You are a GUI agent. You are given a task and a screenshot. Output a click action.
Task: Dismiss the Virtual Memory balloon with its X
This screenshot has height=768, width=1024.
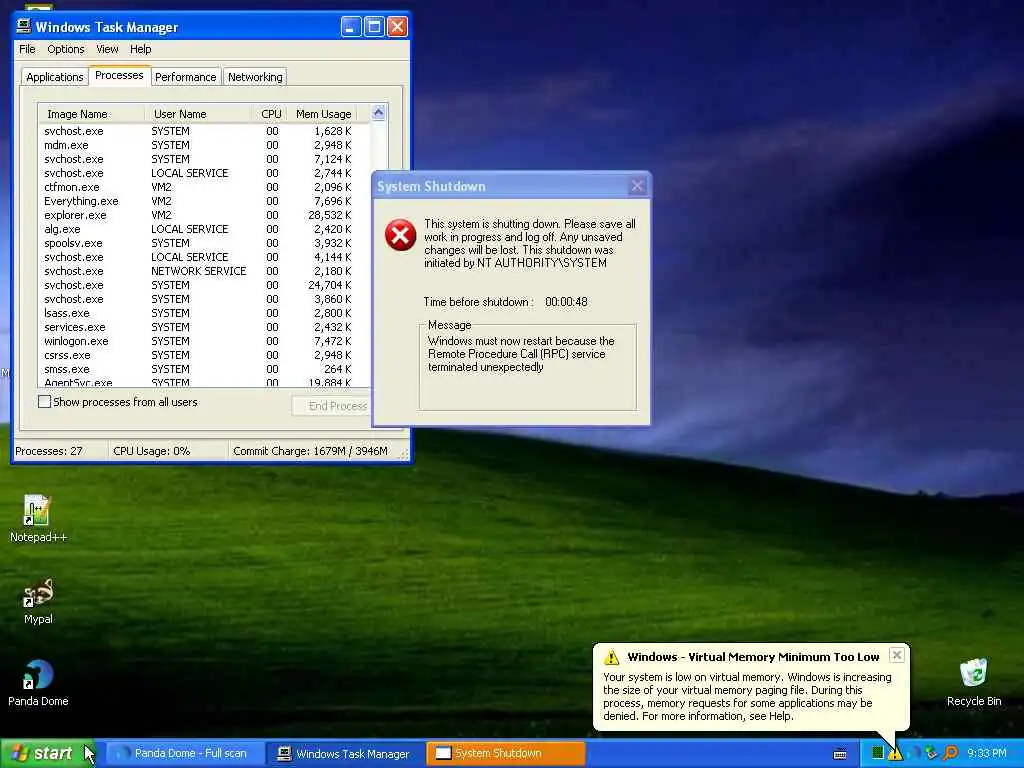tap(897, 655)
